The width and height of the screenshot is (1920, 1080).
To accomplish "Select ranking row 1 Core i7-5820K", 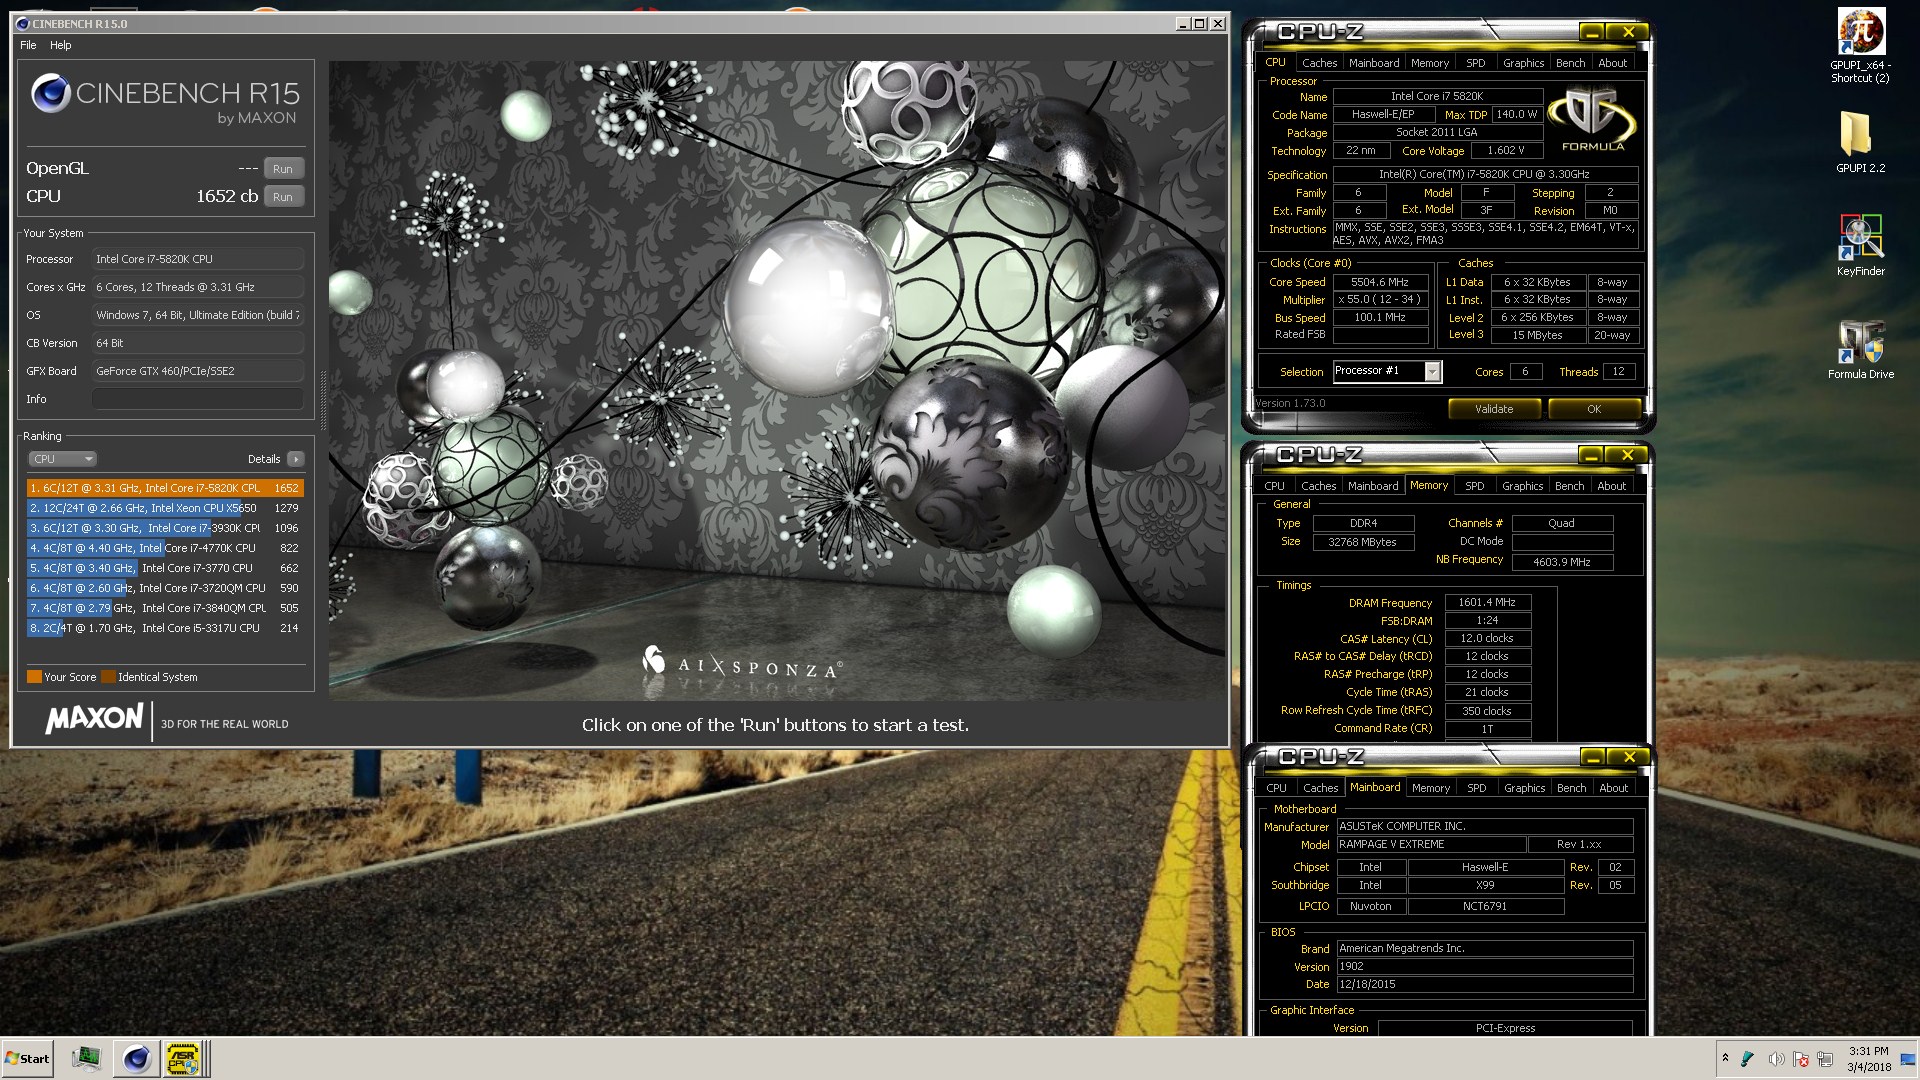I will click(x=165, y=488).
